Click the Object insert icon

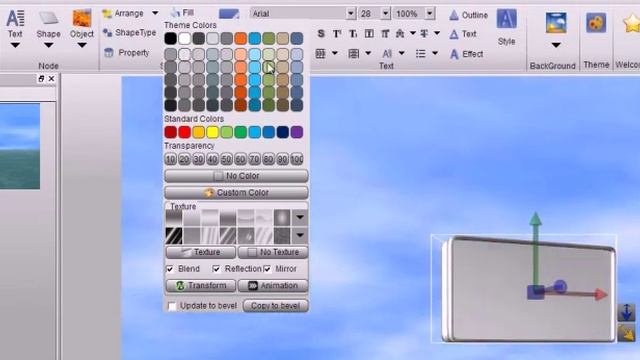pyautogui.click(x=82, y=18)
